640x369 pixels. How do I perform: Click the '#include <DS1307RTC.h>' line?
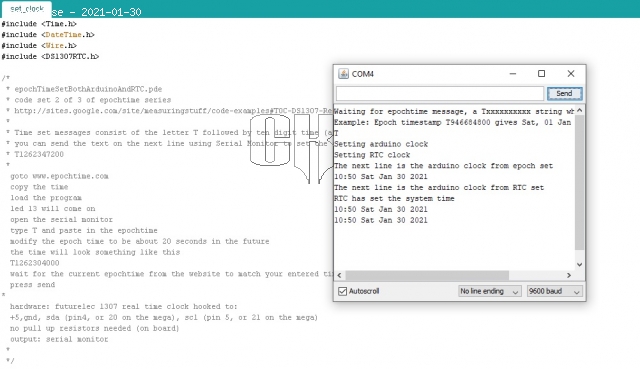point(50,56)
